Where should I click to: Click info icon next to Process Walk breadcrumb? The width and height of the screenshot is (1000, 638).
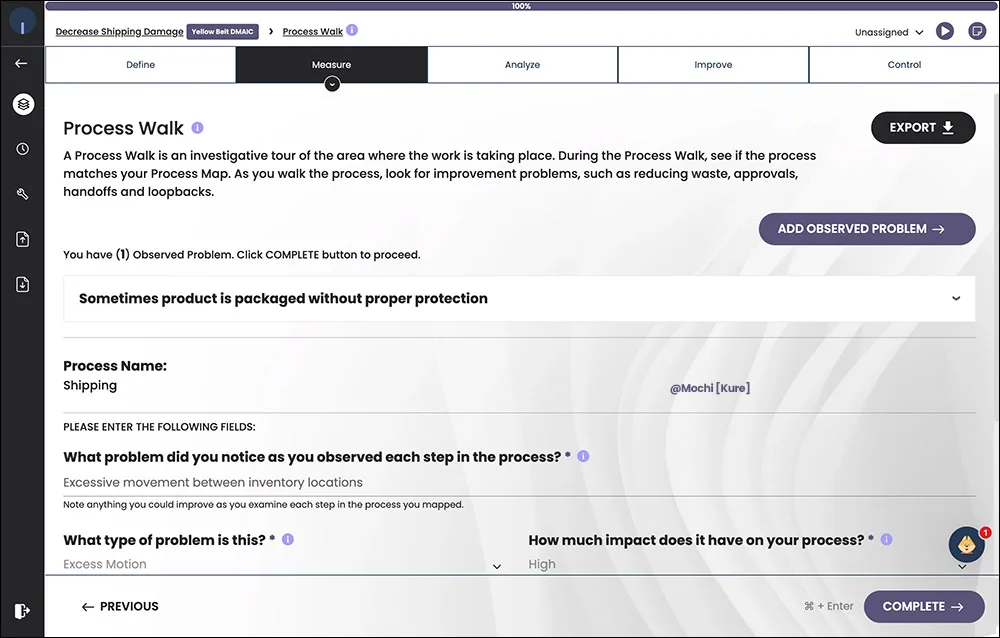click(x=352, y=30)
